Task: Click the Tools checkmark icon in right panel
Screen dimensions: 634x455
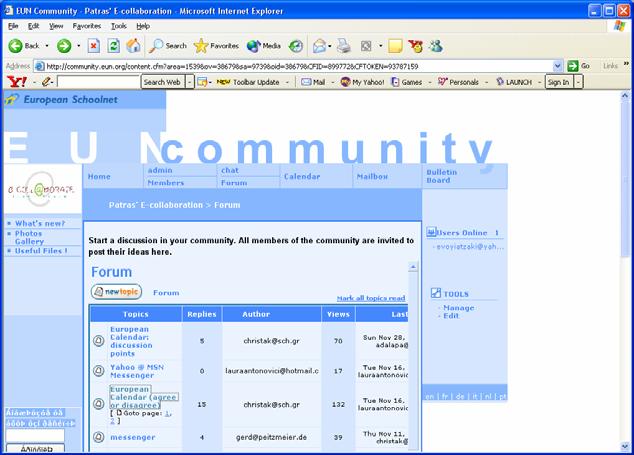Action: point(435,293)
